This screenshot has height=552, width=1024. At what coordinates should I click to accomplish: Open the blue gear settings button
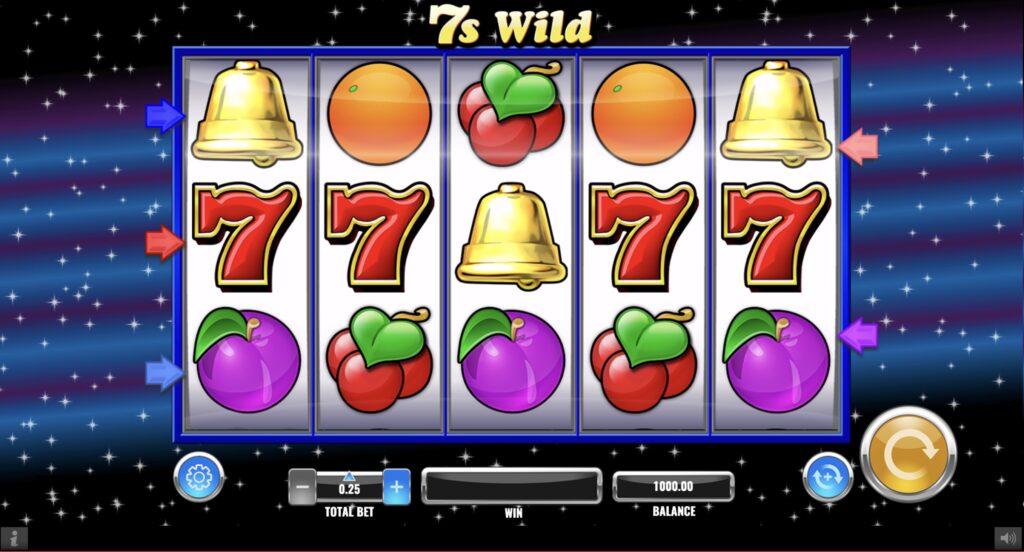pos(199,478)
